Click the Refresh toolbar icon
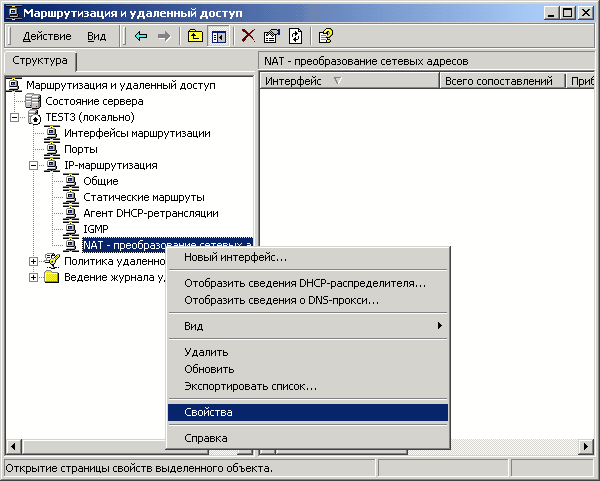This screenshot has height=481, width=600. coord(295,36)
